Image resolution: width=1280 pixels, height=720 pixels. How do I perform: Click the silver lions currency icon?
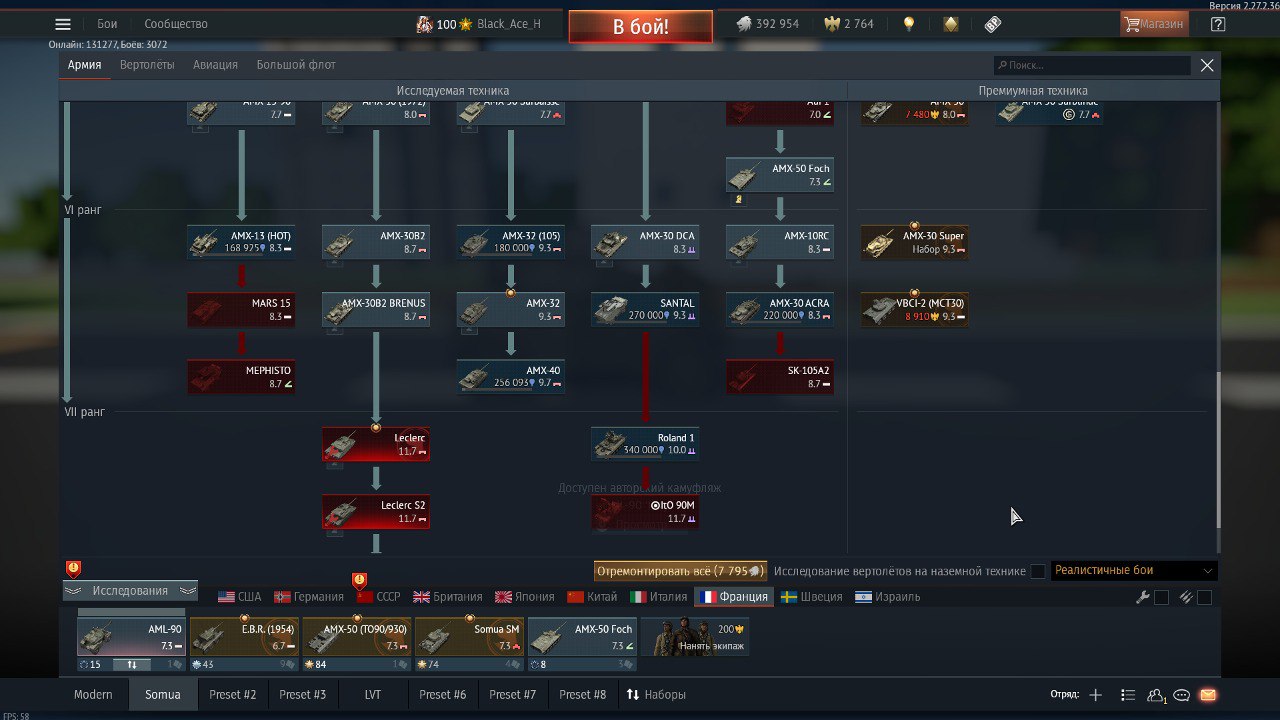pyautogui.click(x=745, y=24)
